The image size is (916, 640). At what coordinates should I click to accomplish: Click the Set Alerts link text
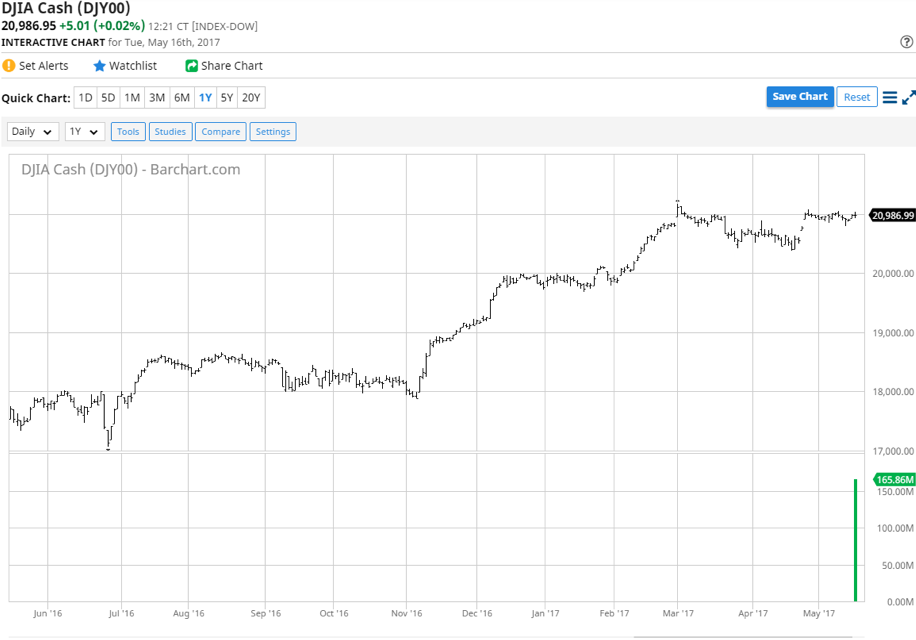coord(43,66)
